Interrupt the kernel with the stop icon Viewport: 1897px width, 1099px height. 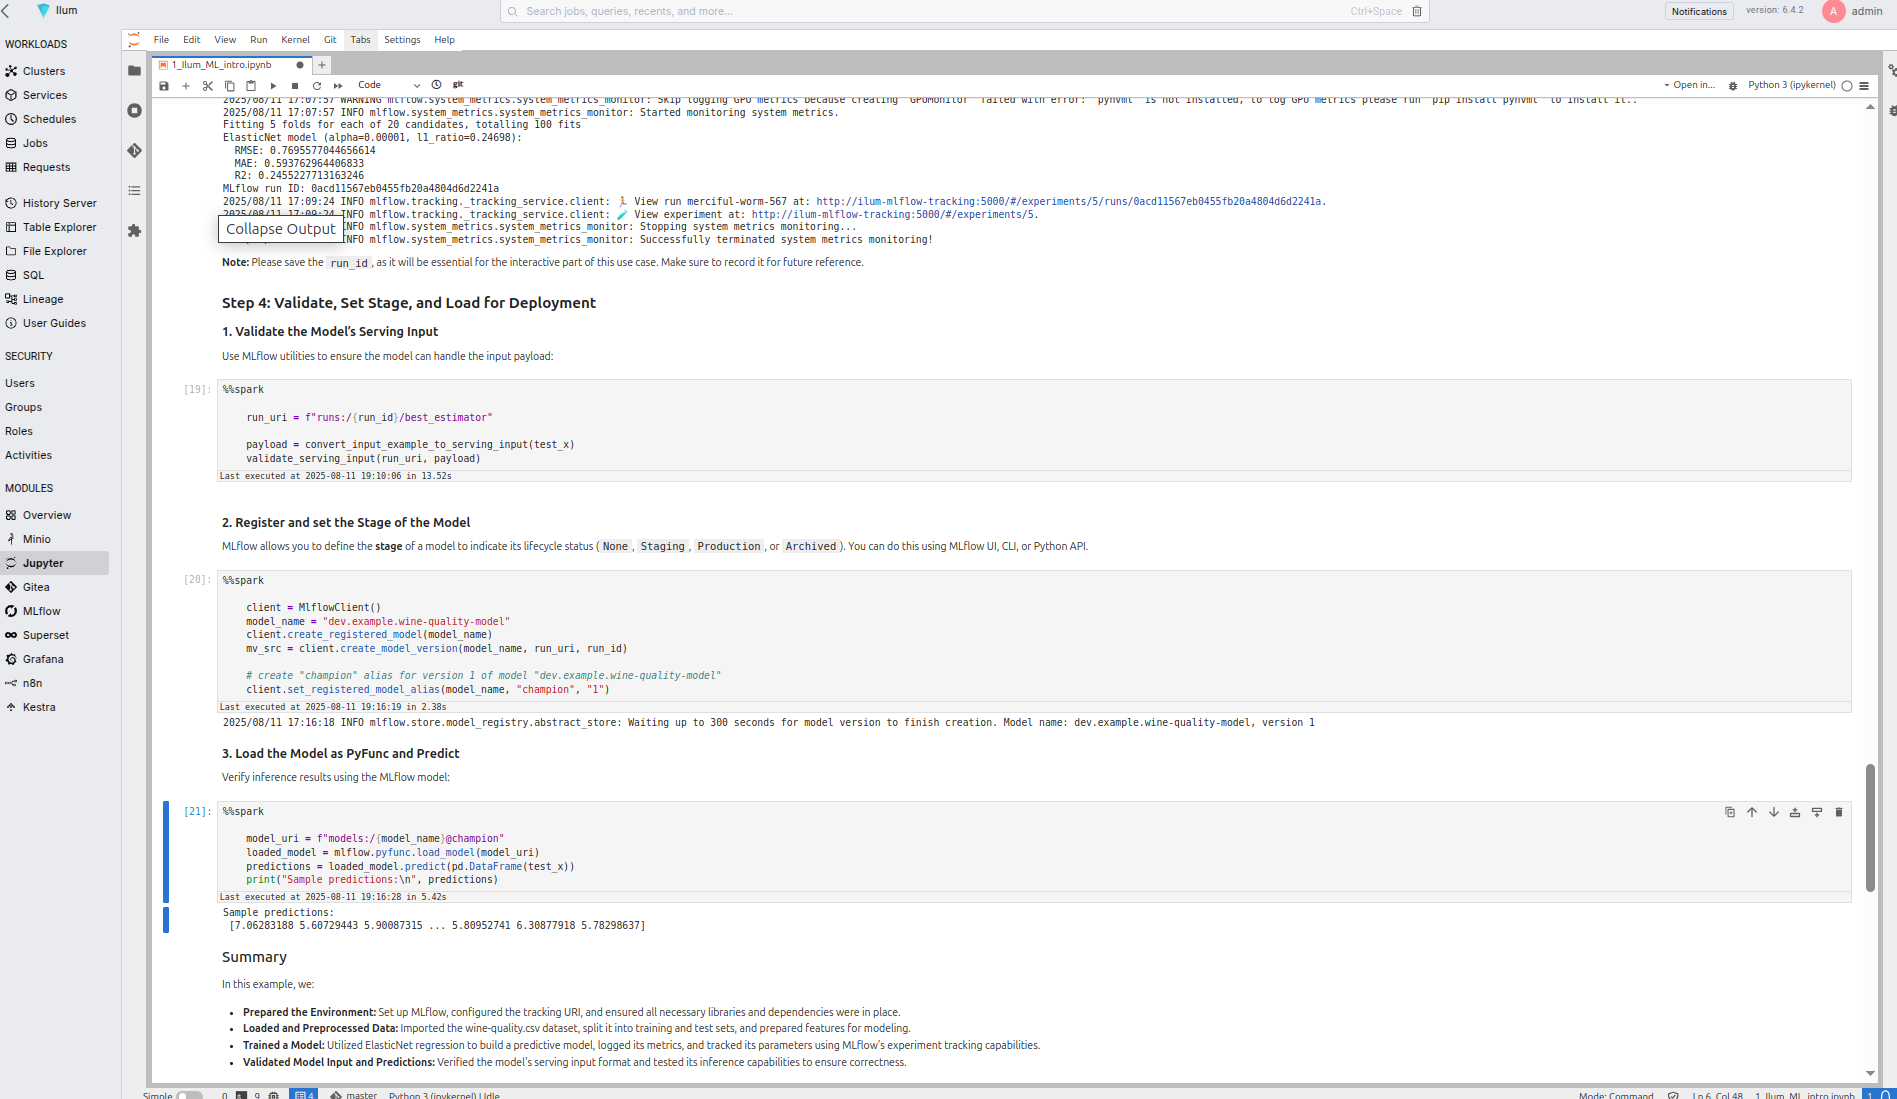pyautogui.click(x=294, y=86)
